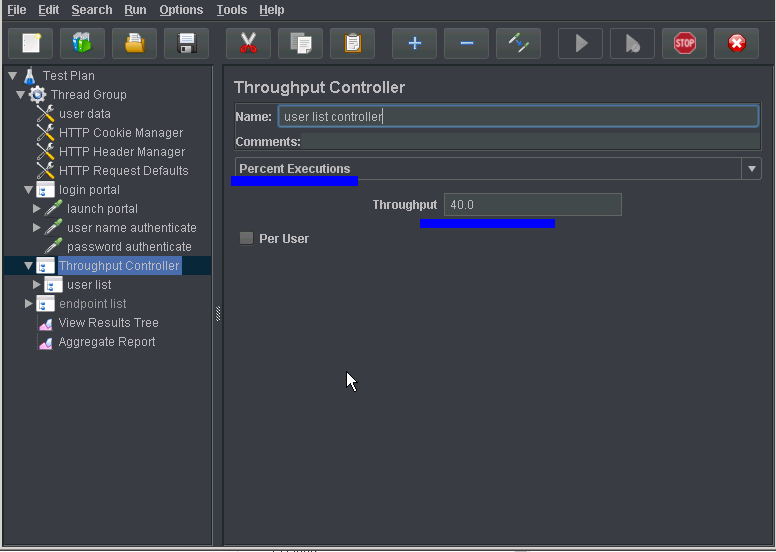Click the Aggregate Report listener icon

[x=46, y=342]
